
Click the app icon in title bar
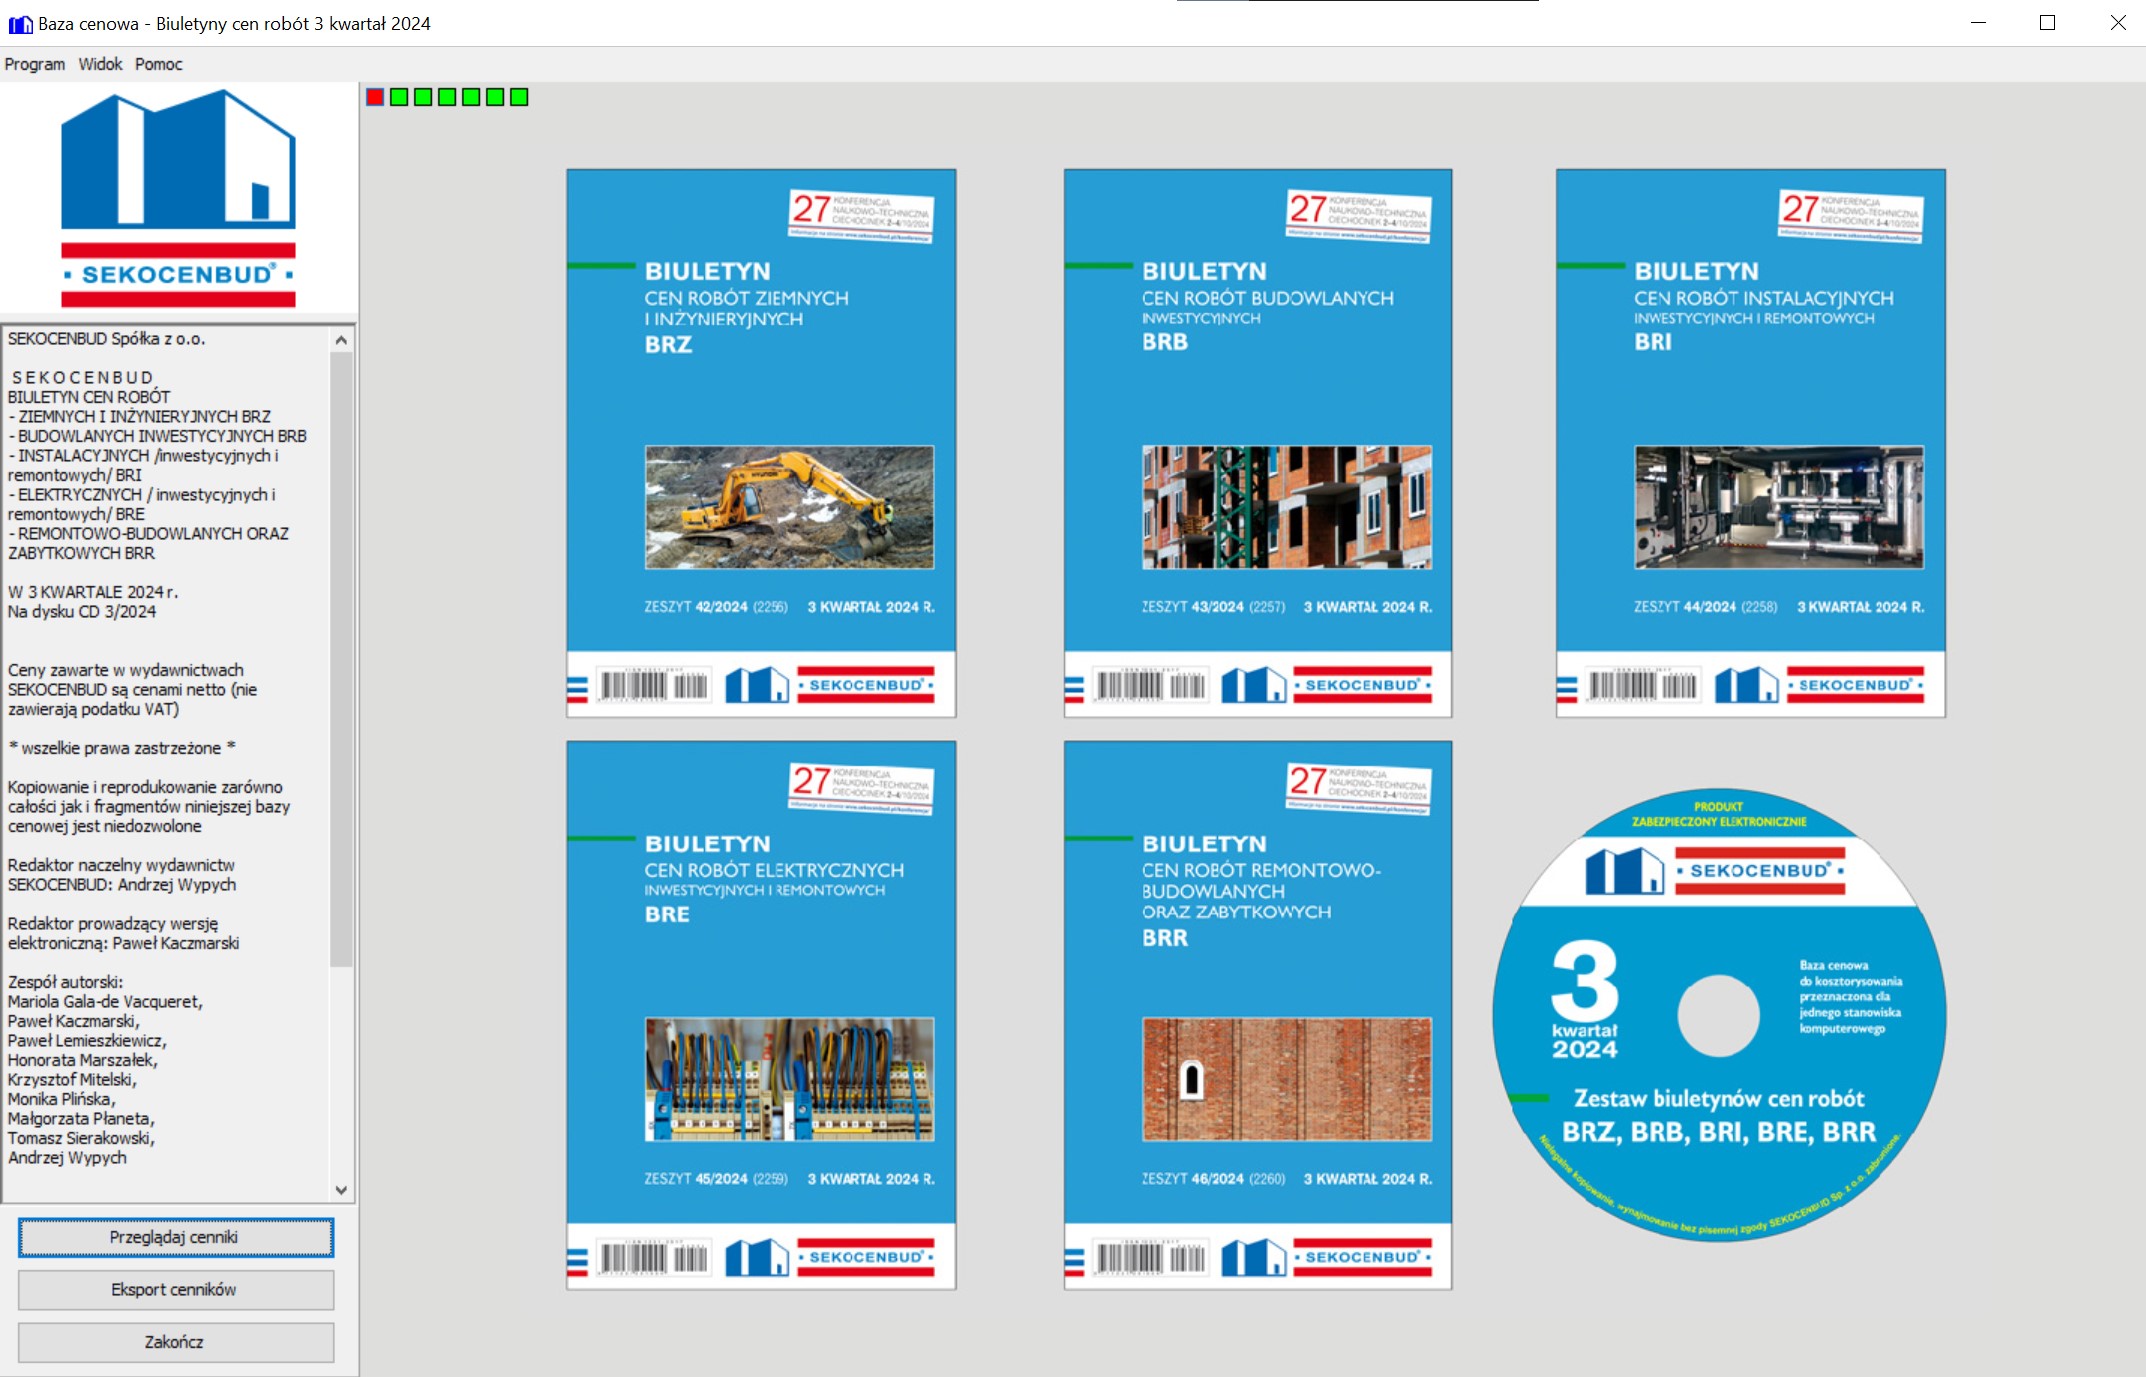[20, 23]
